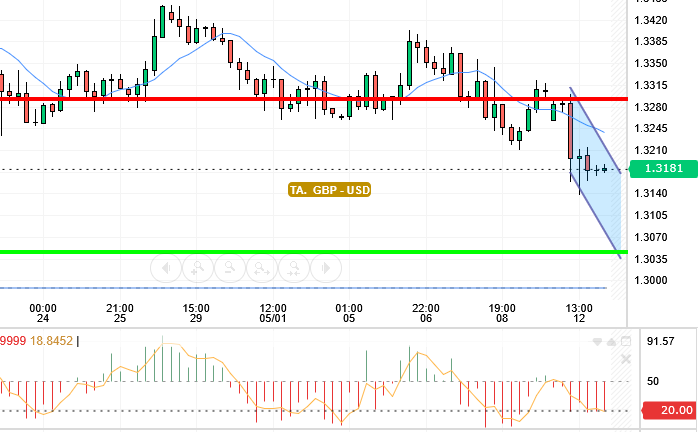
Task: Click the expand horizontal zoom button
Action: pyautogui.click(x=262, y=268)
